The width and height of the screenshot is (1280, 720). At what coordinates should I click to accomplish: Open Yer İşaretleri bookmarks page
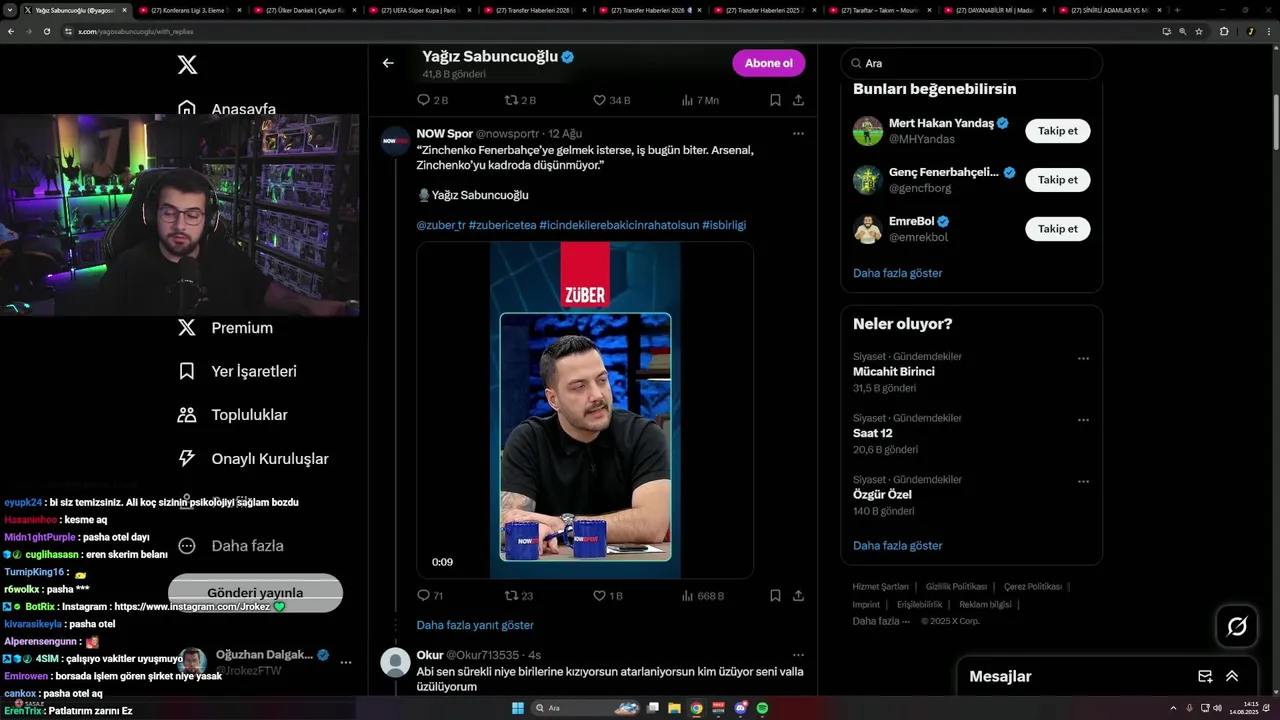237,371
